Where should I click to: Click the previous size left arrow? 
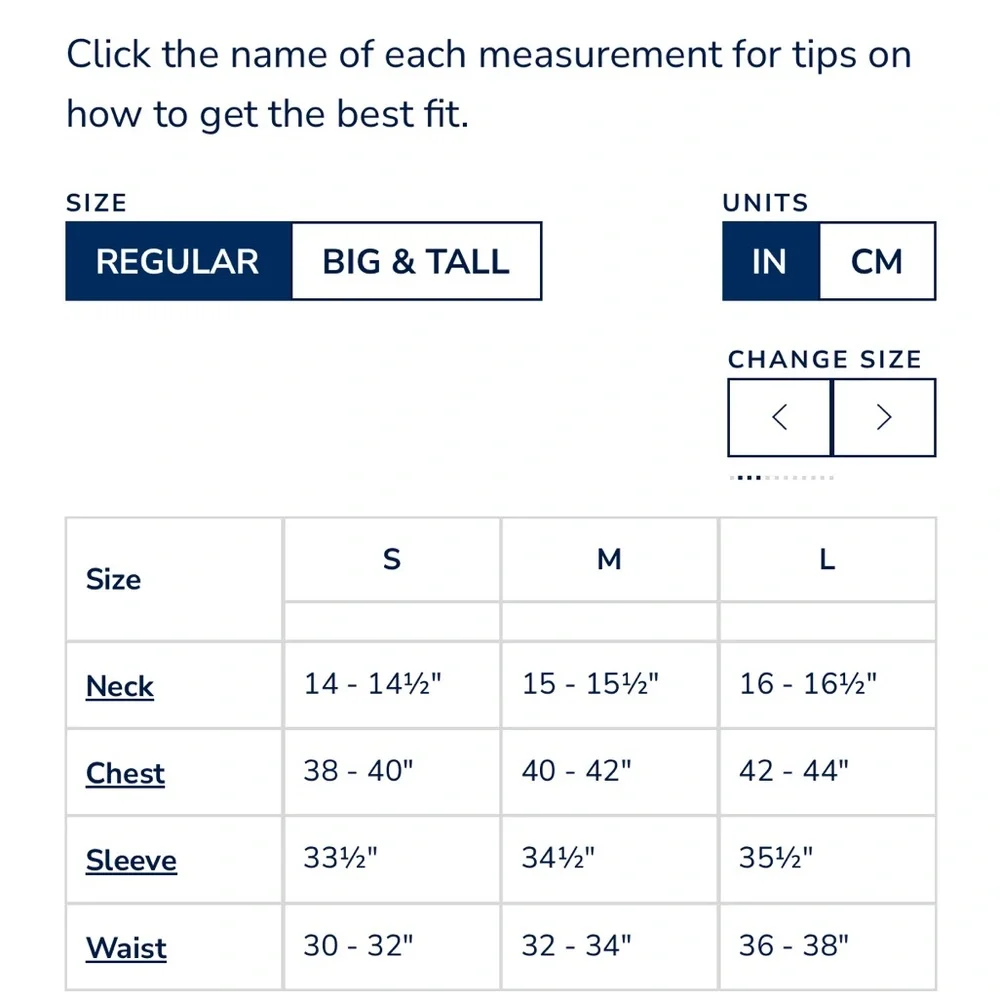pos(779,418)
